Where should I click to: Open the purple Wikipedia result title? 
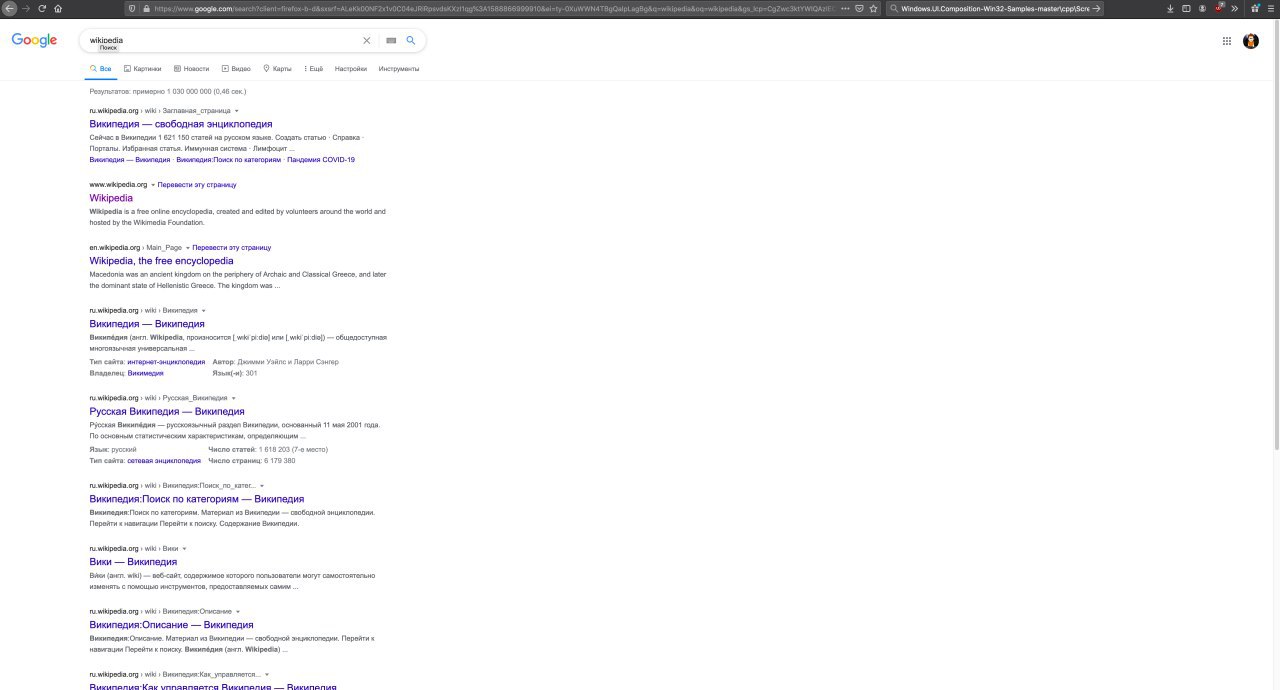111,198
